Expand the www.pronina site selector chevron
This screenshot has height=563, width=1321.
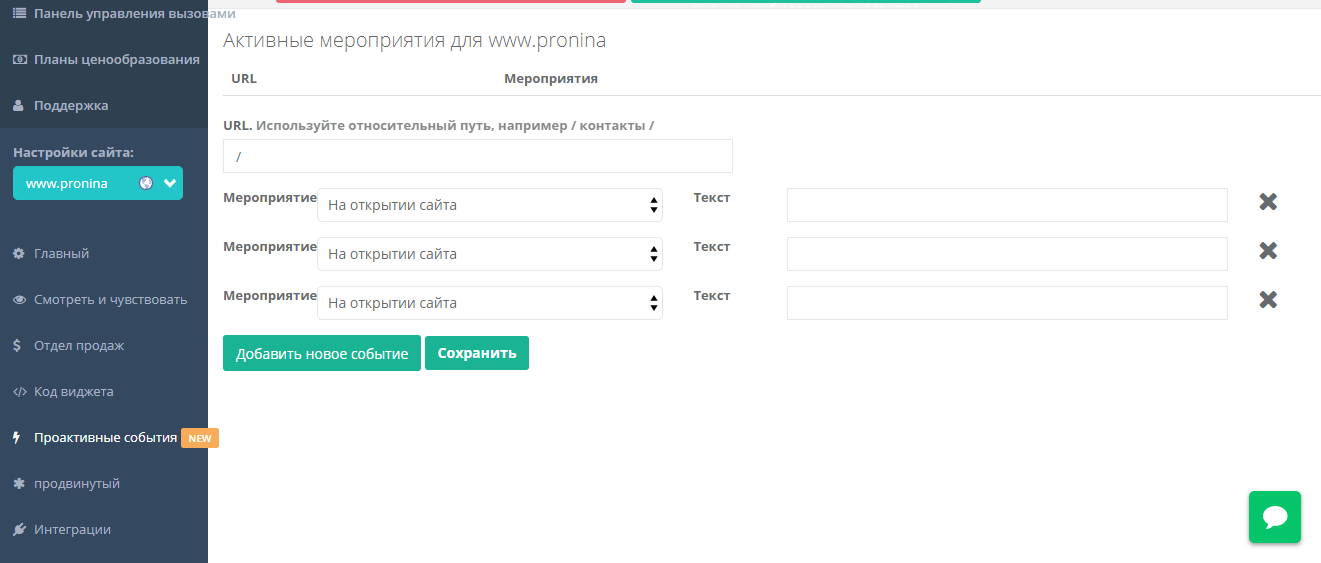[x=170, y=183]
